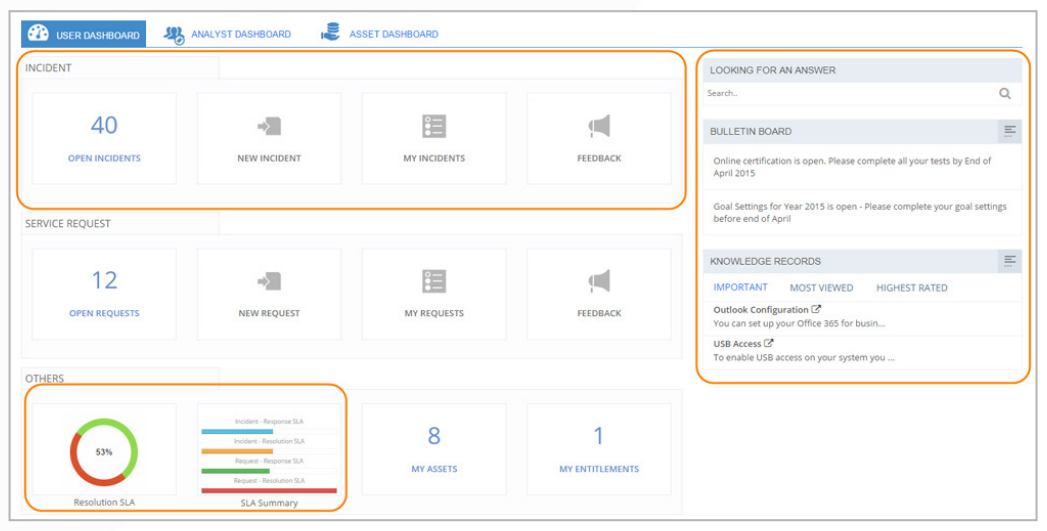Open the My Incidents list icon
The width and height of the screenshot is (1047, 531).
pos(434,126)
